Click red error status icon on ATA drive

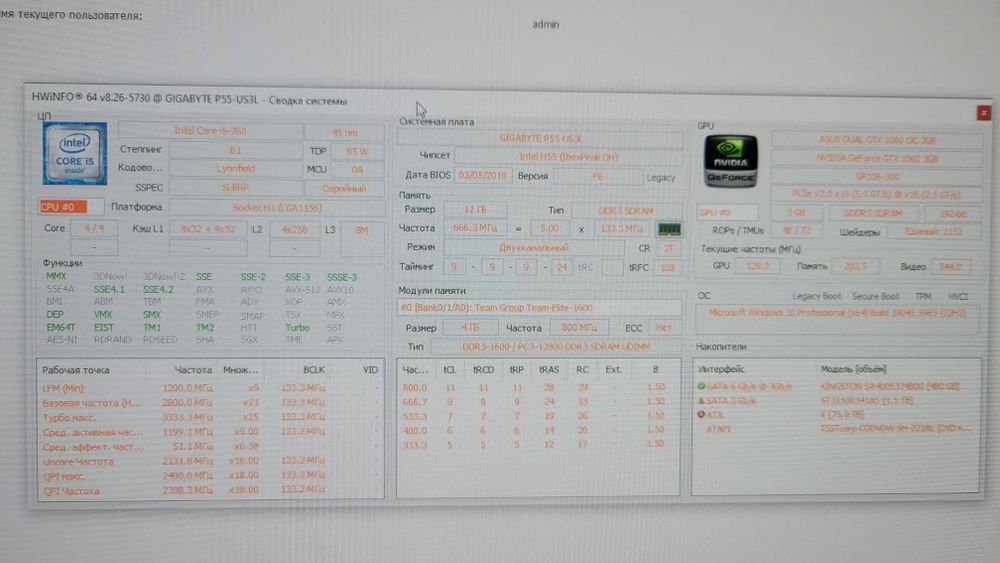pos(701,414)
